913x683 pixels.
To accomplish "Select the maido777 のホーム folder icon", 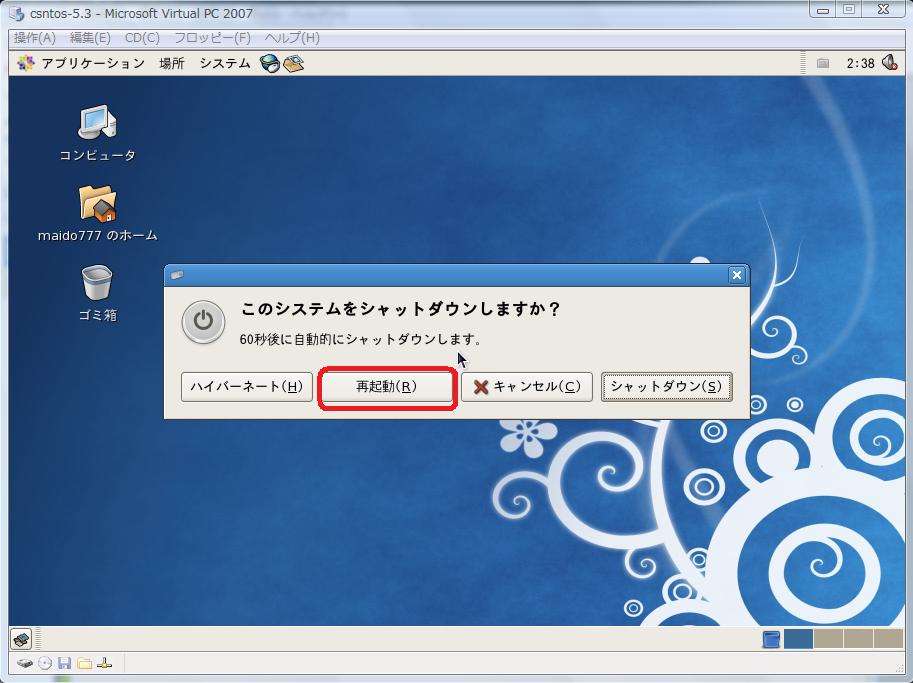I will [97, 204].
